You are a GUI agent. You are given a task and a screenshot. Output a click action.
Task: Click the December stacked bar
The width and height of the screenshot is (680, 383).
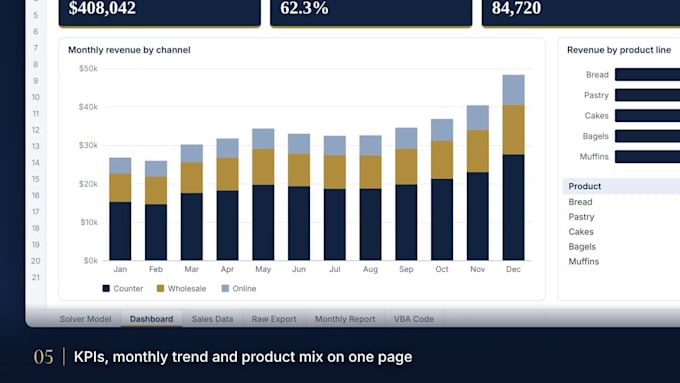click(513, 167)
